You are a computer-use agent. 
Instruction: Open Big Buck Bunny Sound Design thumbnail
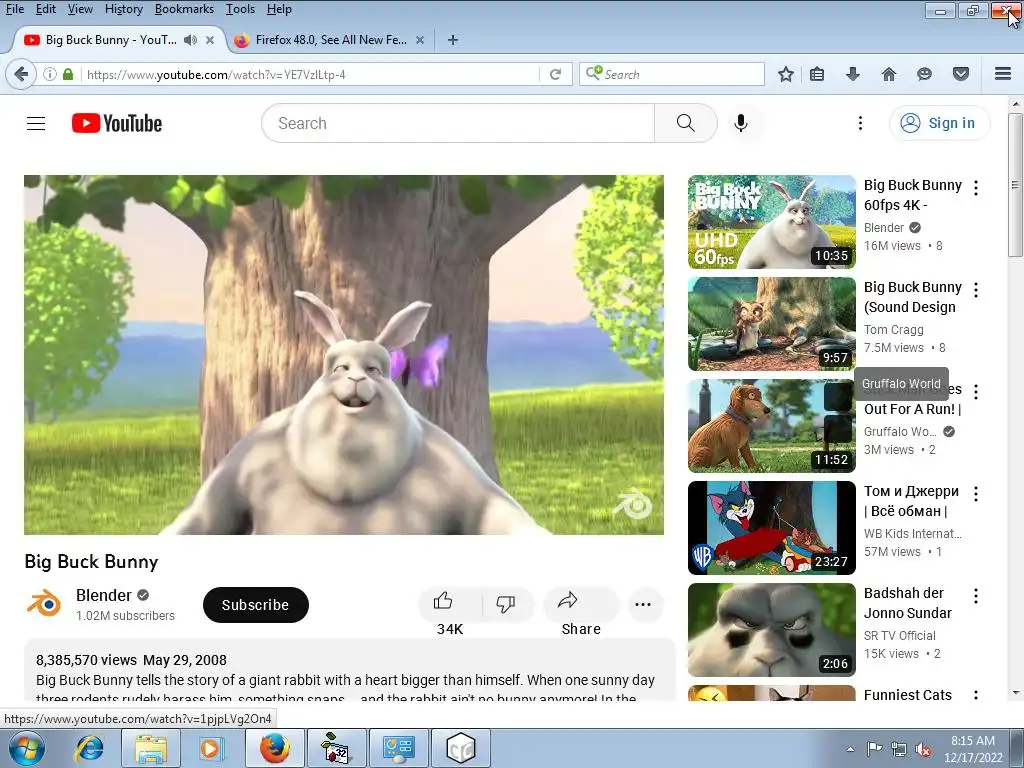point(771,324)
